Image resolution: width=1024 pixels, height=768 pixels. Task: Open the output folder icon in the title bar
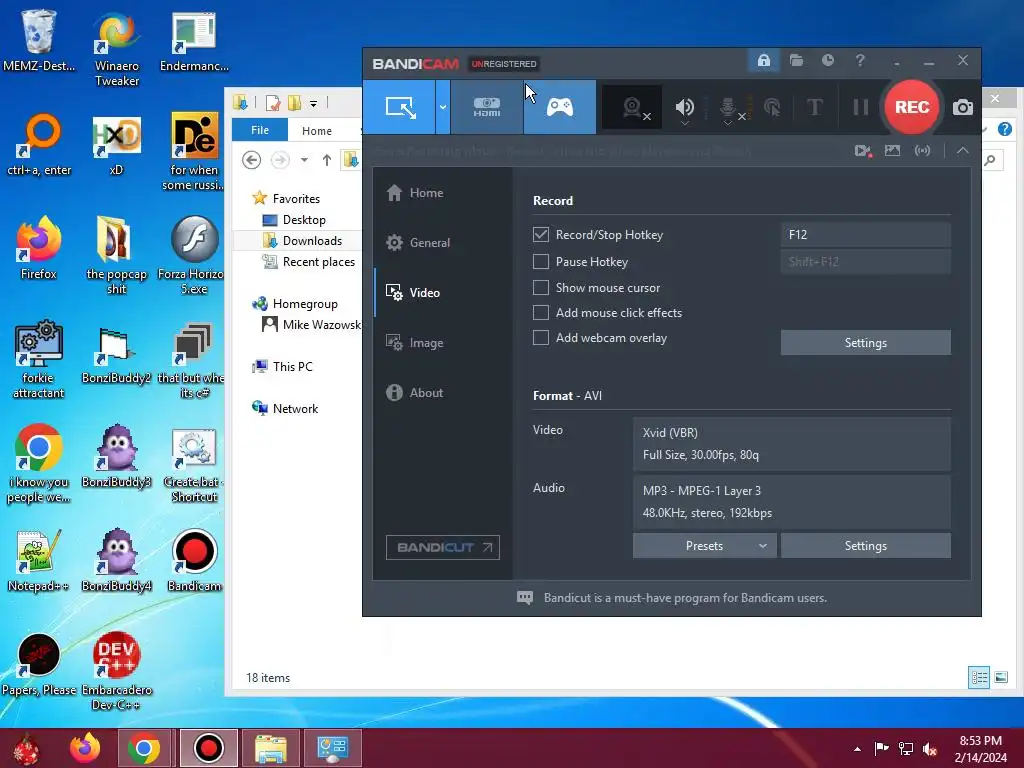tap(796, 61)
